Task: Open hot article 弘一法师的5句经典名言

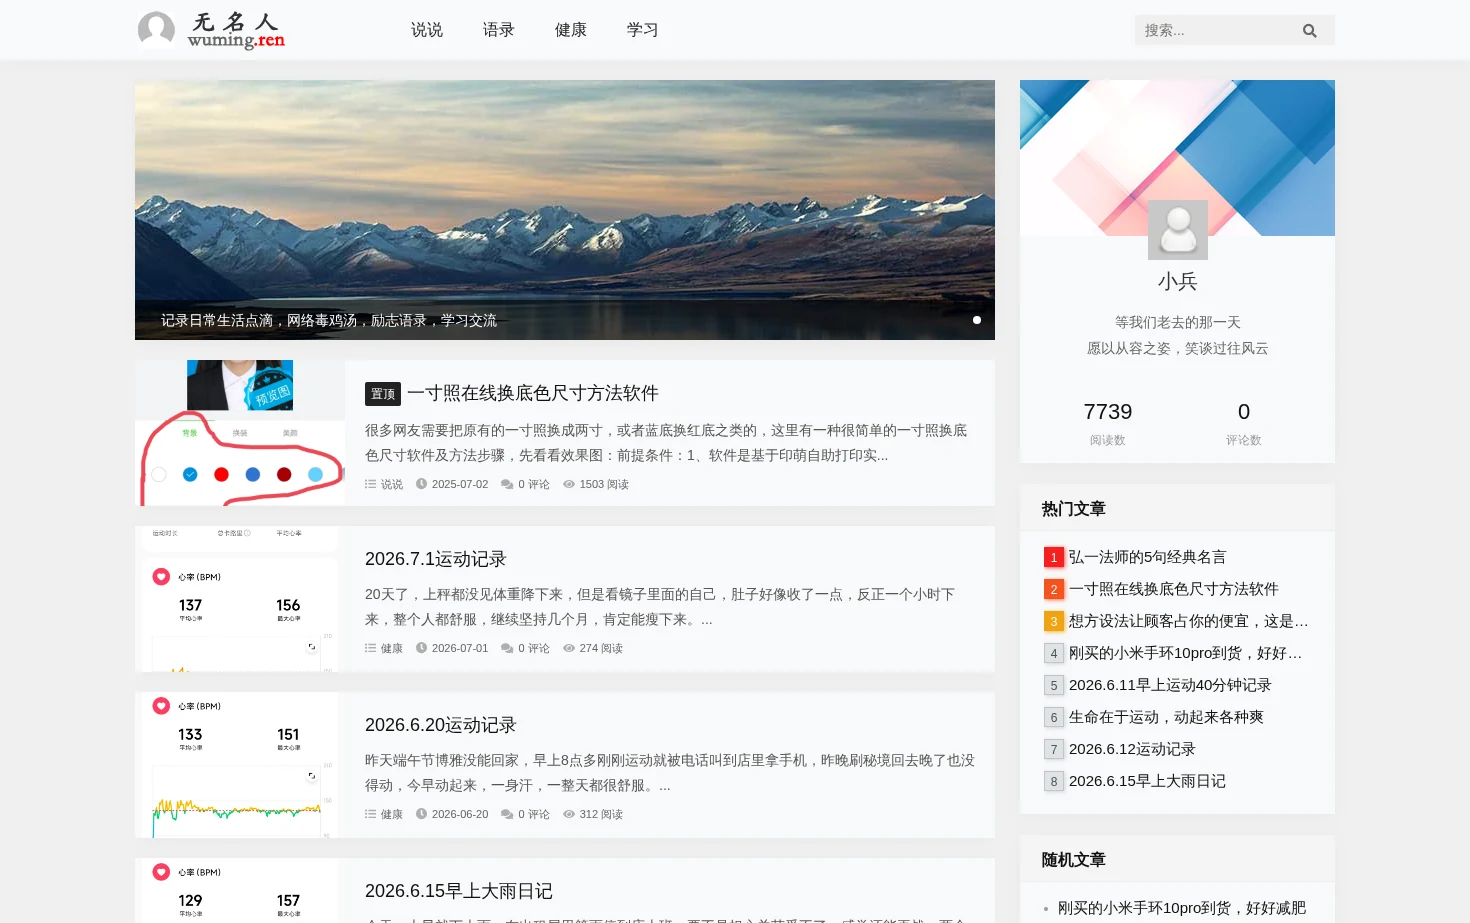Action: [x=1148, y=557]
